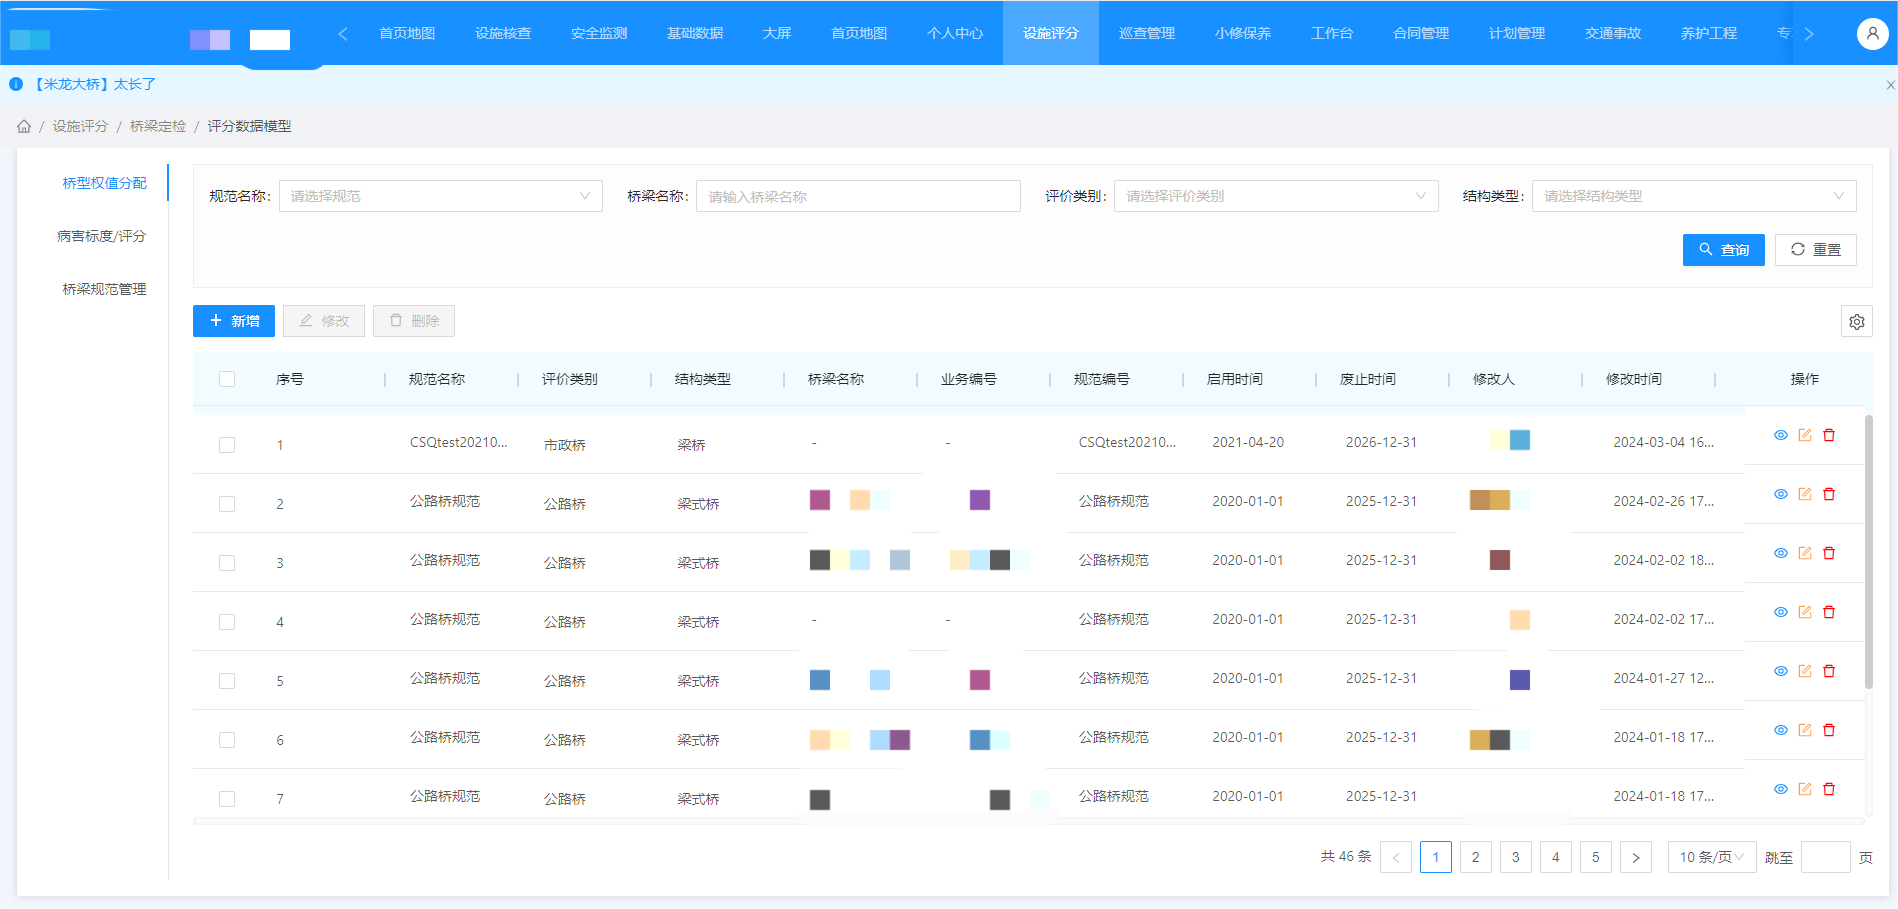Viewport: 1898px width, 909px height.
Task: View details of row 4 via eye icon
Action: [x=1781, y=612]
